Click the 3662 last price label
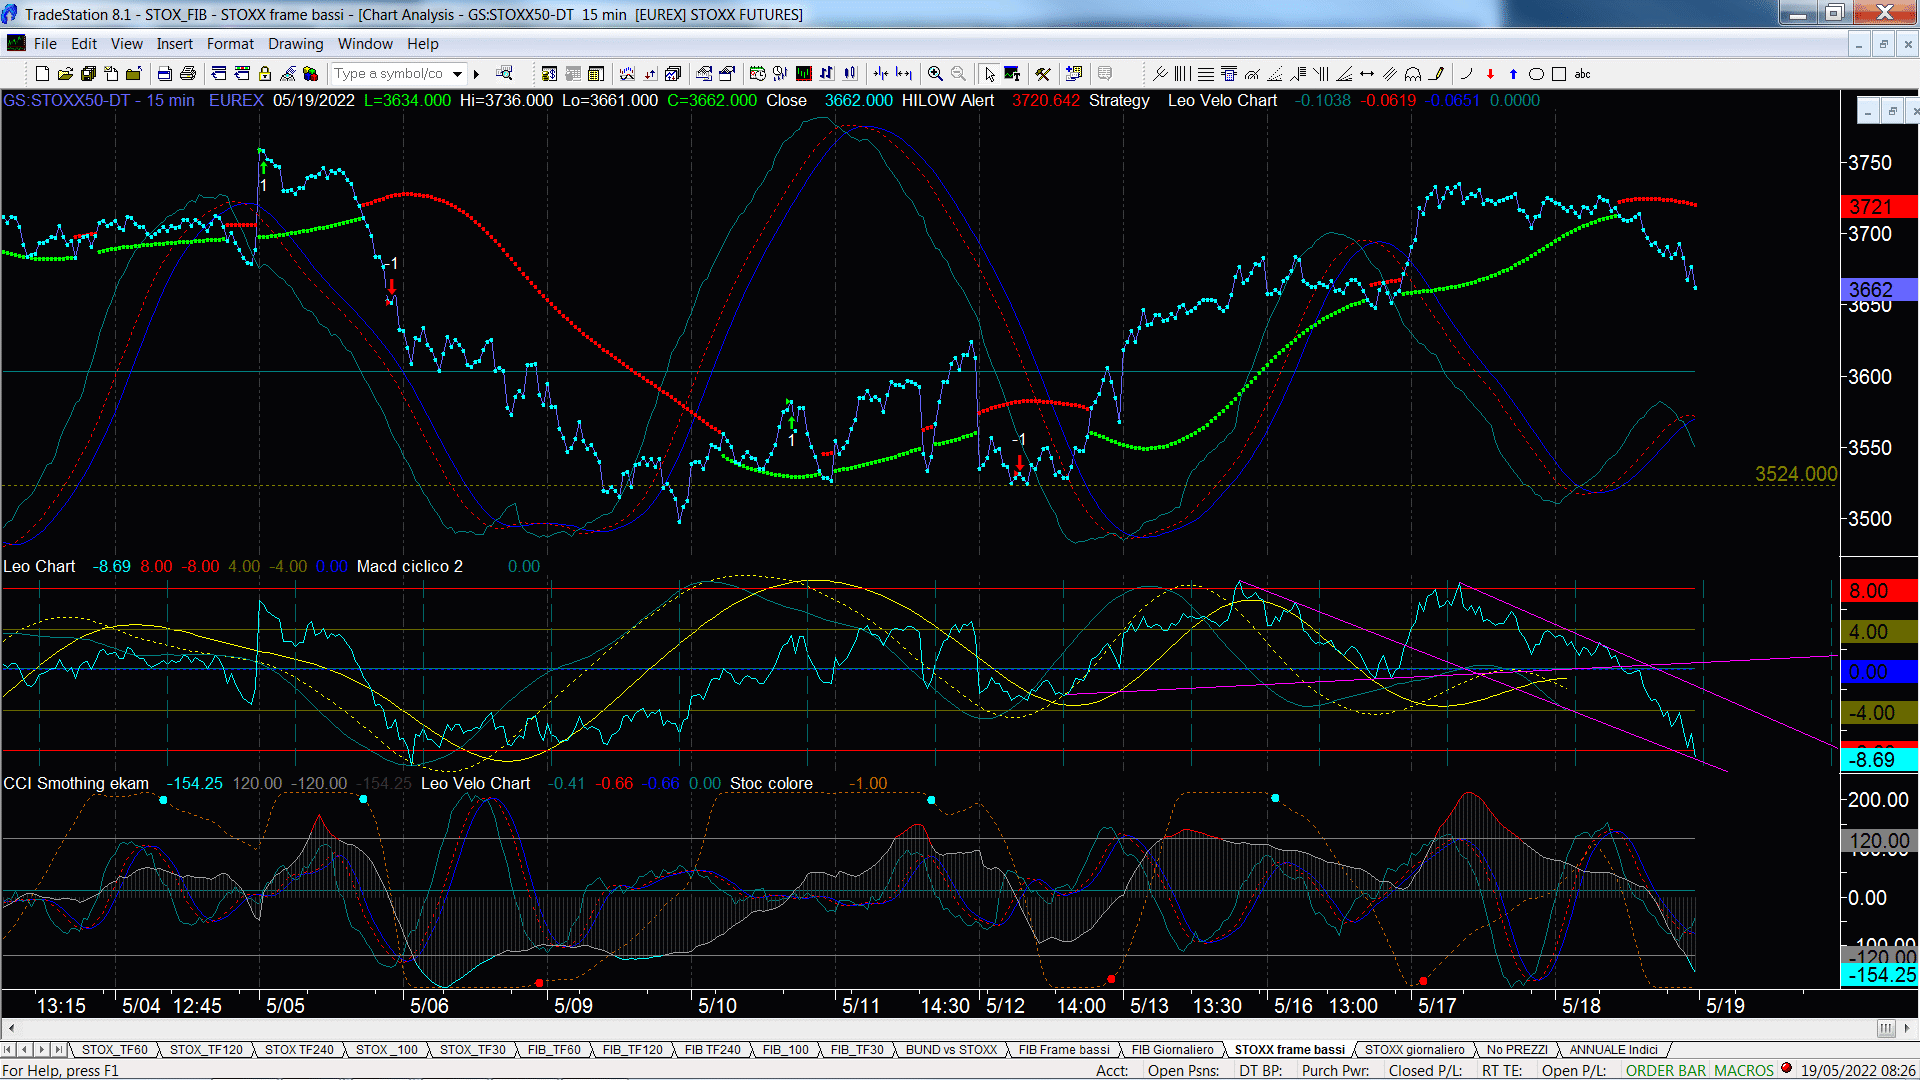 1879,289
